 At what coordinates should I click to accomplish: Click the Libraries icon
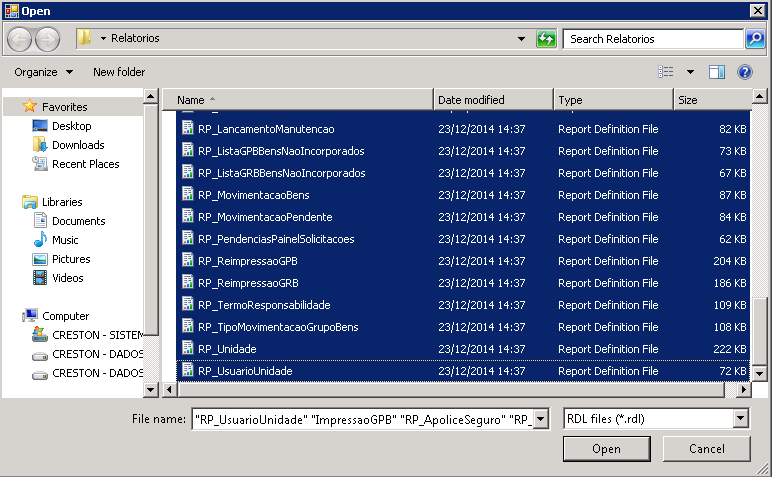pos(30,202)
